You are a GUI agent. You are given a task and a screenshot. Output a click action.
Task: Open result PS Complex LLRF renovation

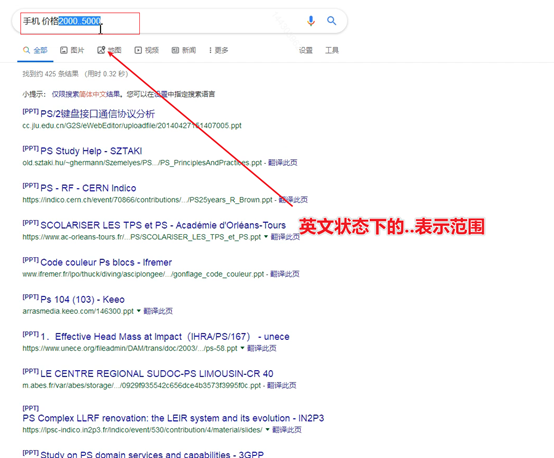tap(173, 418)
